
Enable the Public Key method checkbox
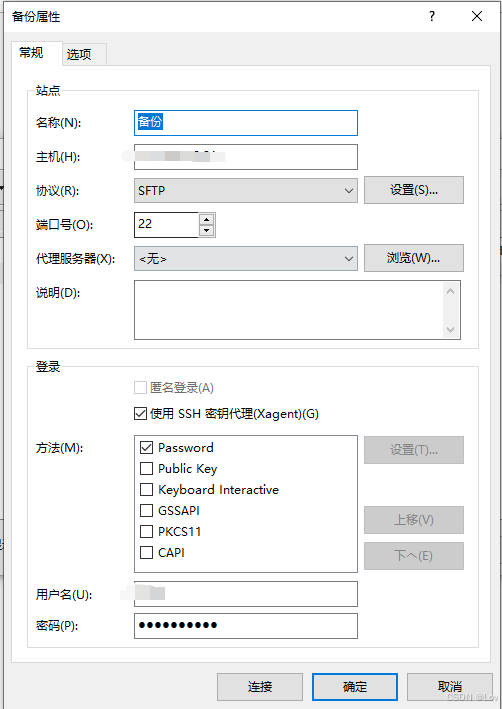click(x=146, y=468)
